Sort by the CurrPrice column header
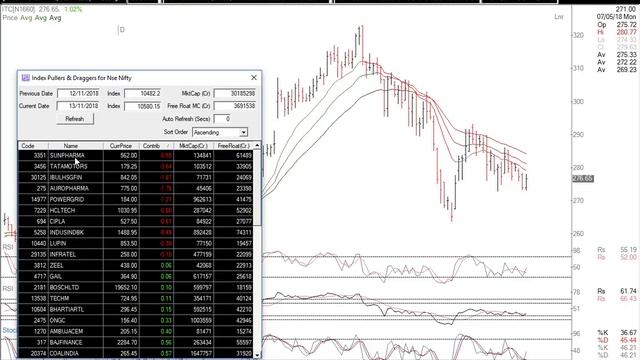This screenshot has width=640, height=360. click(x=121, y=146)
